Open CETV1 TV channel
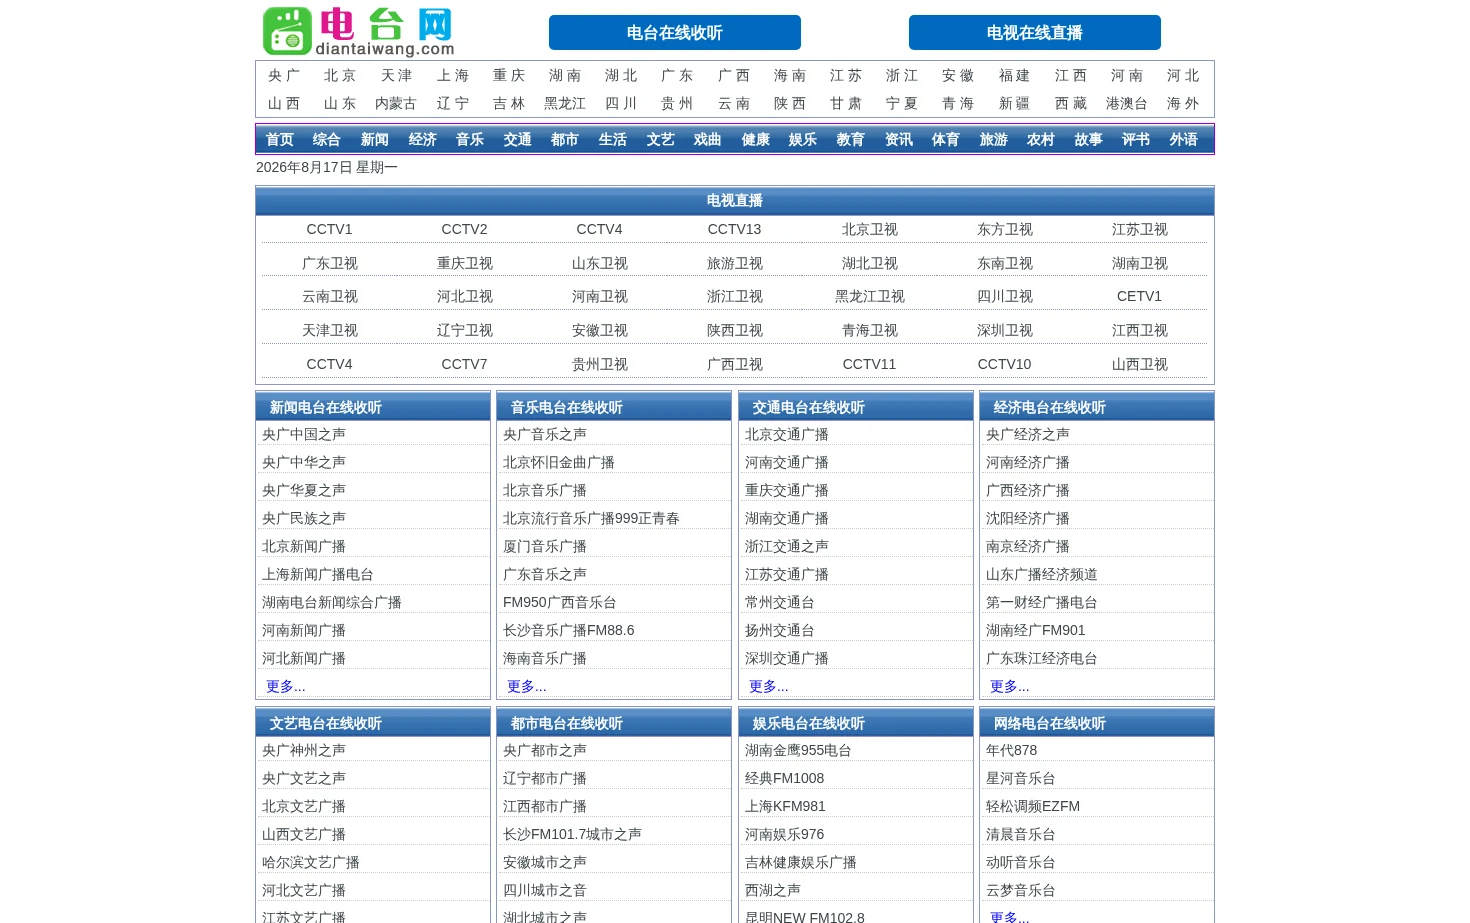 coord(1139,296)
